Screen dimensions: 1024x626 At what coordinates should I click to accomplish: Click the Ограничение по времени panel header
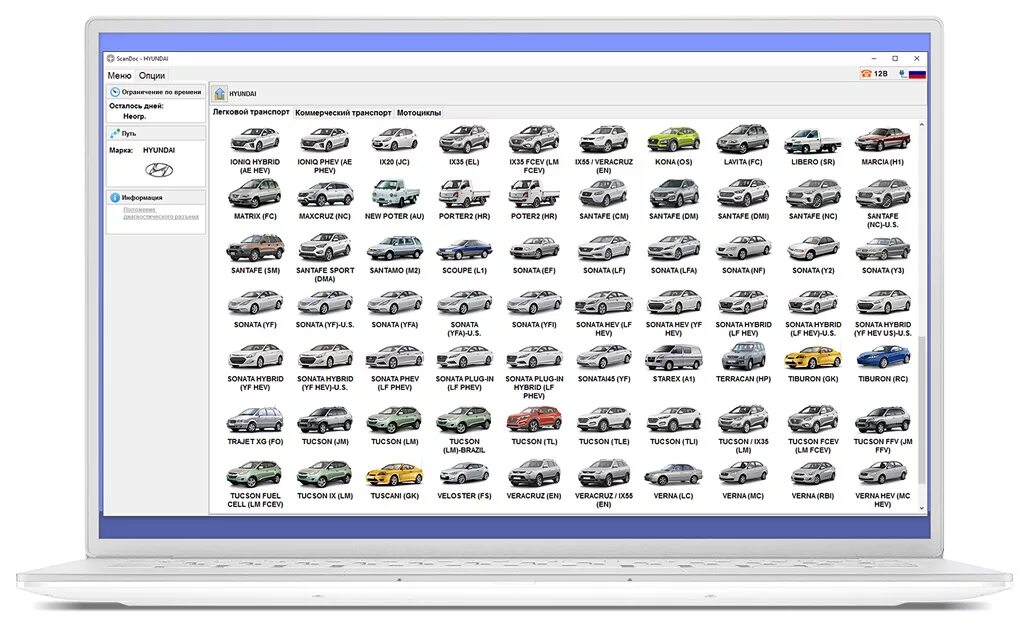(x=156, y=92)
